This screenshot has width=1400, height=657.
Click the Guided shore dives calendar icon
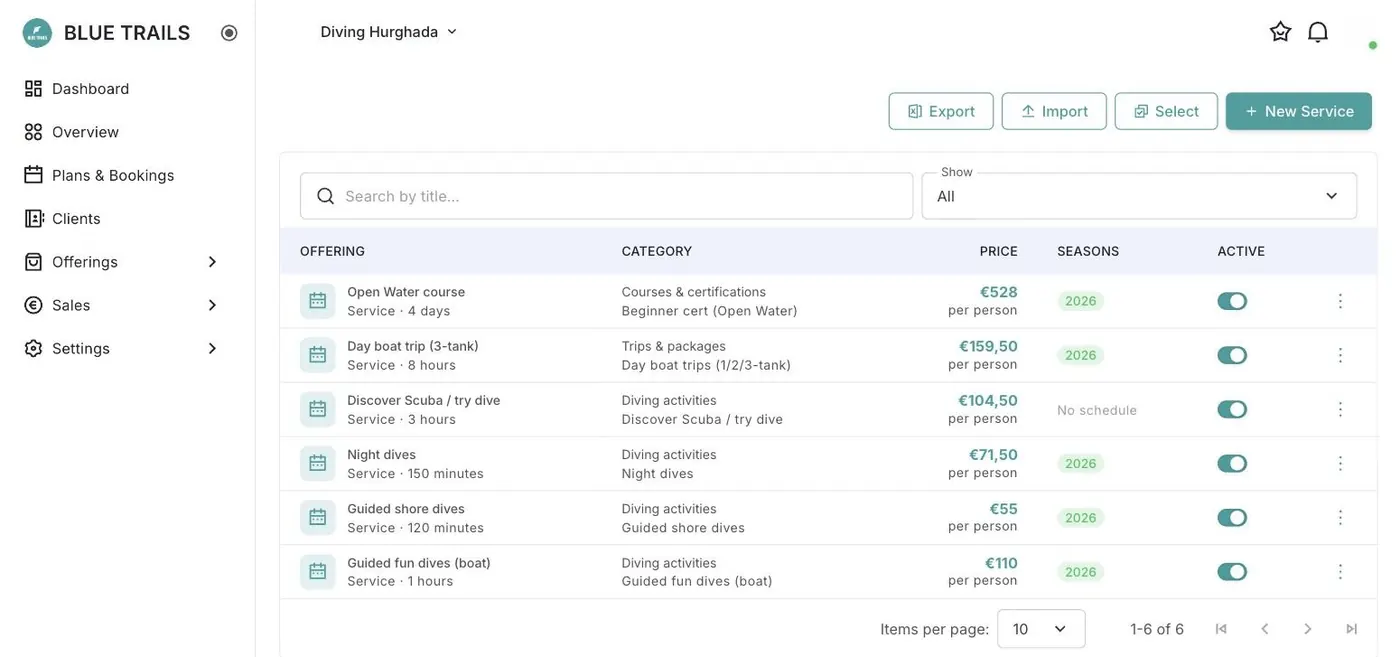(x=318, y=517)
